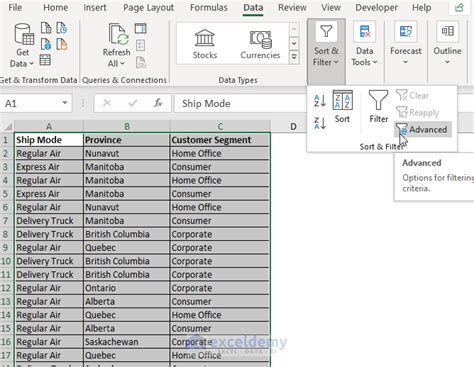Click Alberta cell in row 13

click(x=127, y=301)
